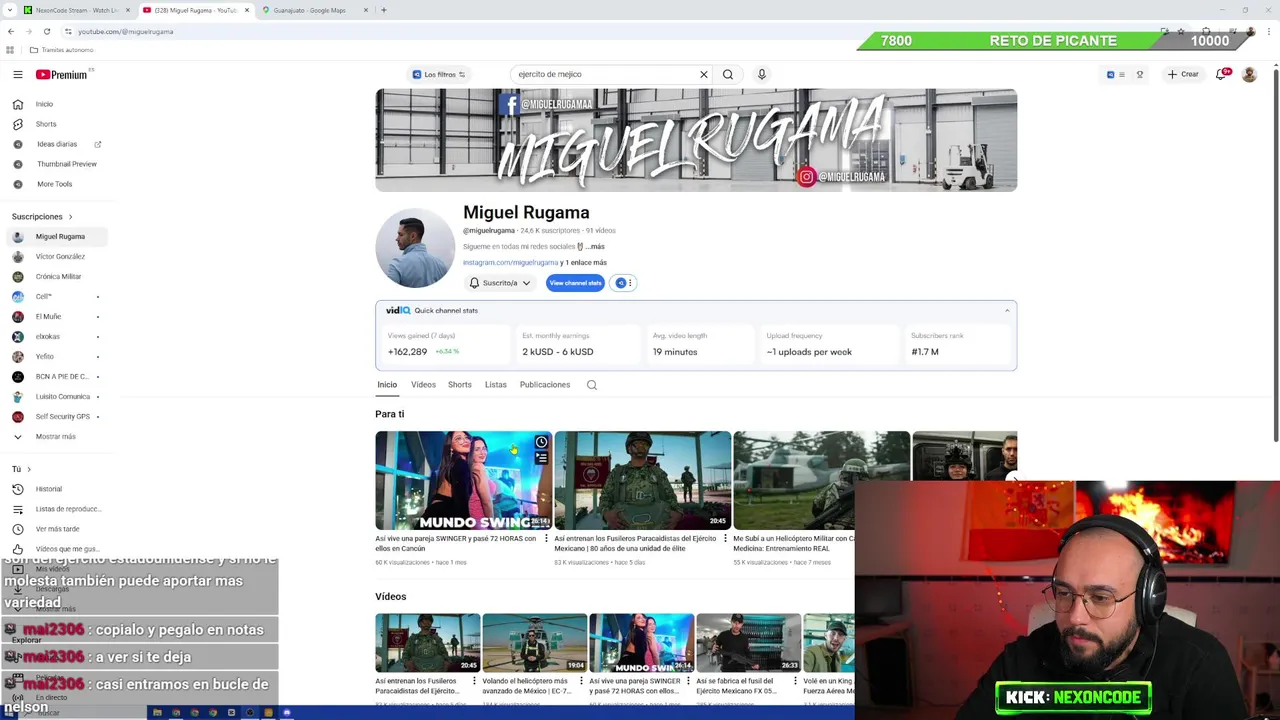
Task: Open the YouTube account avatar menu
Action: pyautogui.click(x=1249, y=74)
